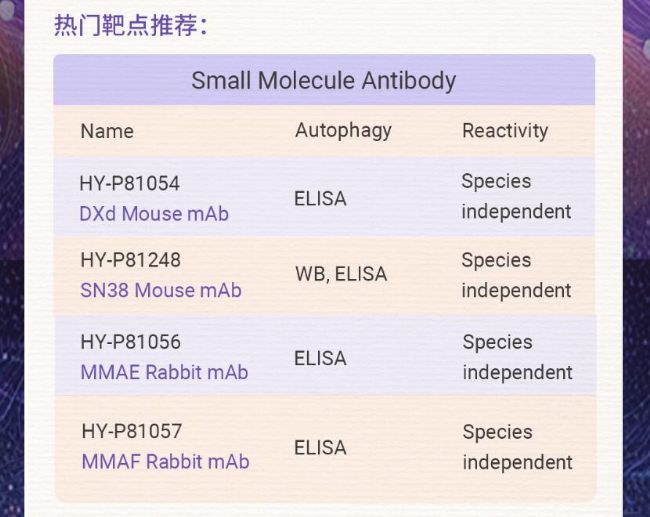
Task: Open the MMAF Rabbit mAb link
Action: (165, 462)
